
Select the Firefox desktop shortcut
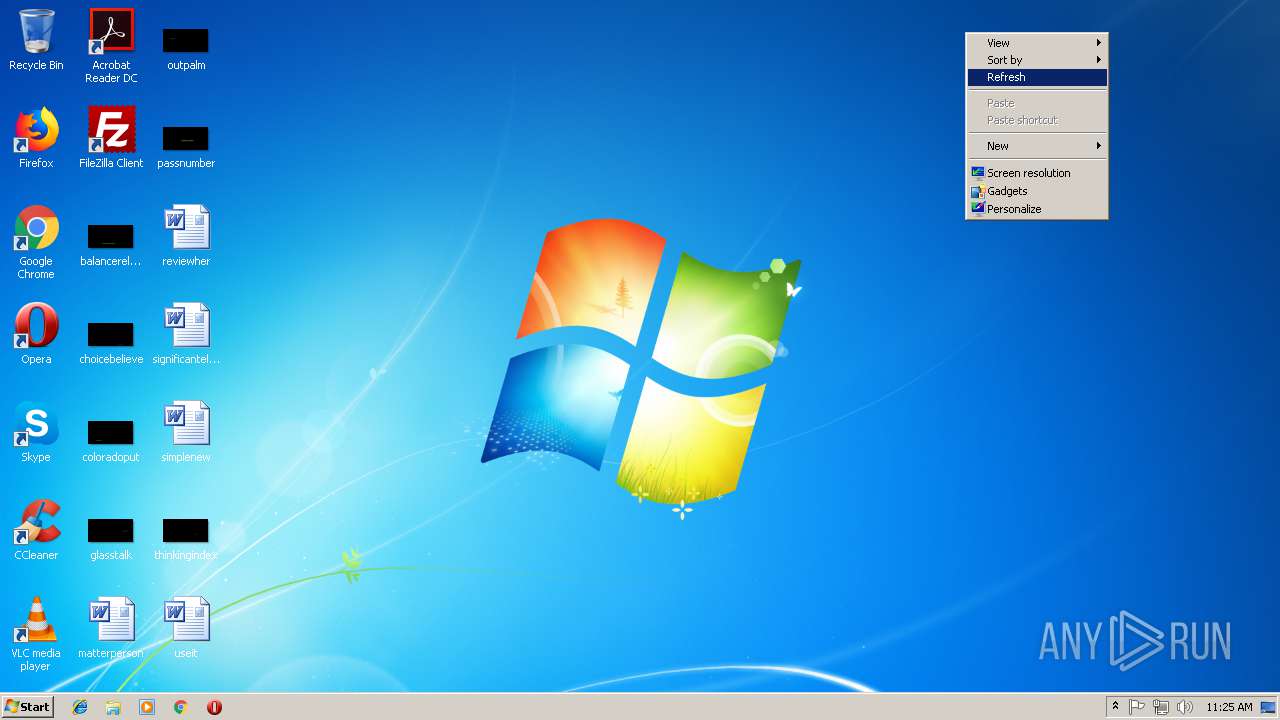(36, 138)
